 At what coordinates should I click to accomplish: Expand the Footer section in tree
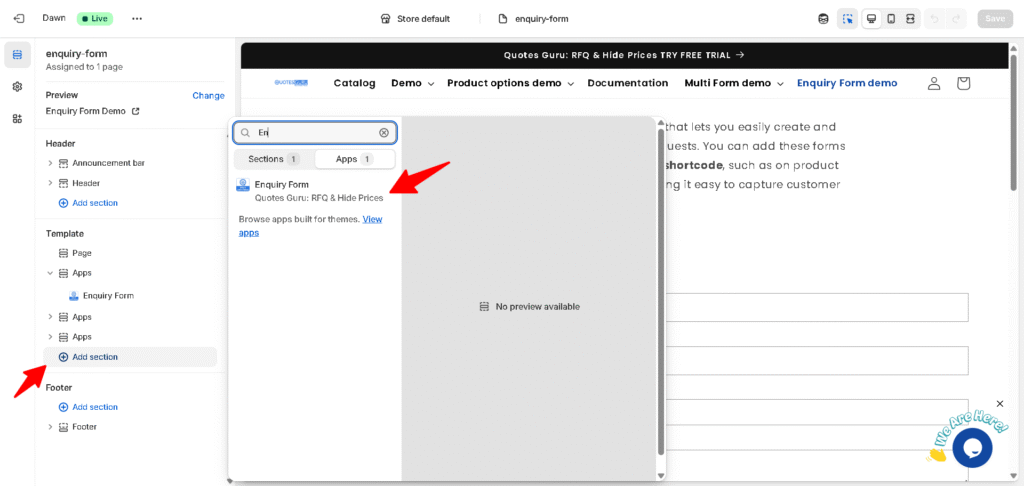pos(50,427)
